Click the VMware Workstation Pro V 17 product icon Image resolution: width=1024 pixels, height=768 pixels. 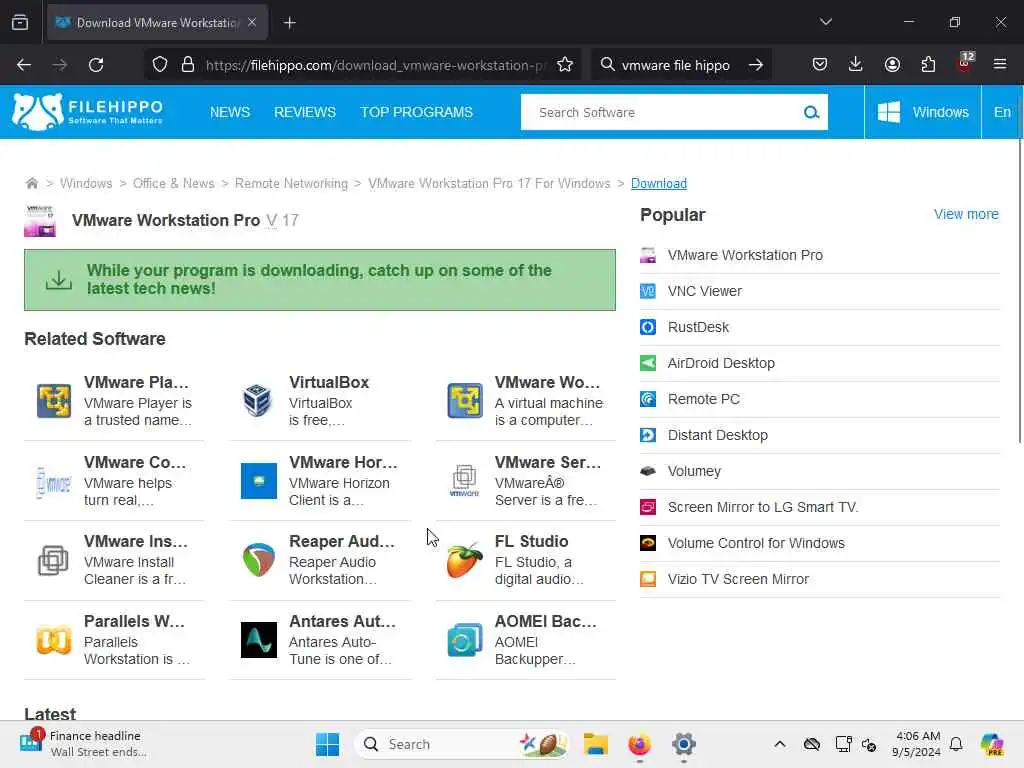pyautogui.click(x=40, y=221)
